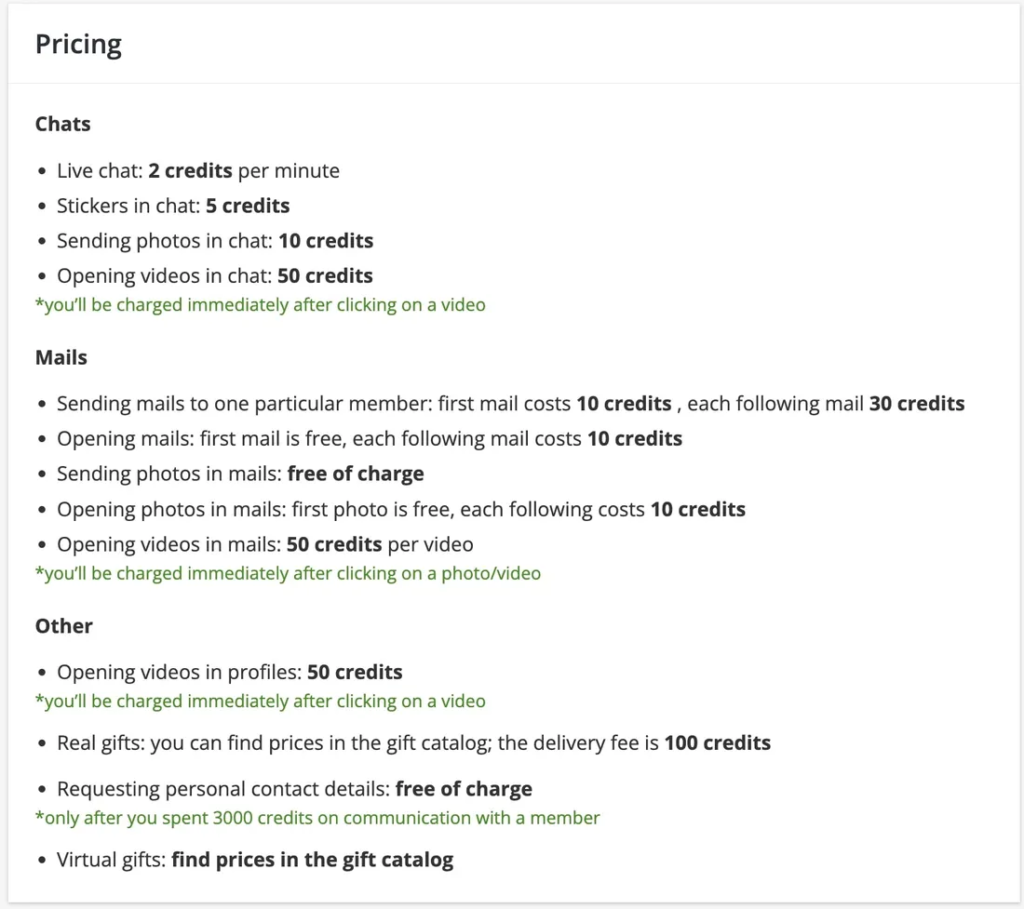Viewport: 1024px width, 909px height.
Task: Select the Opening photos in mails item
Action: pos(401,509)
